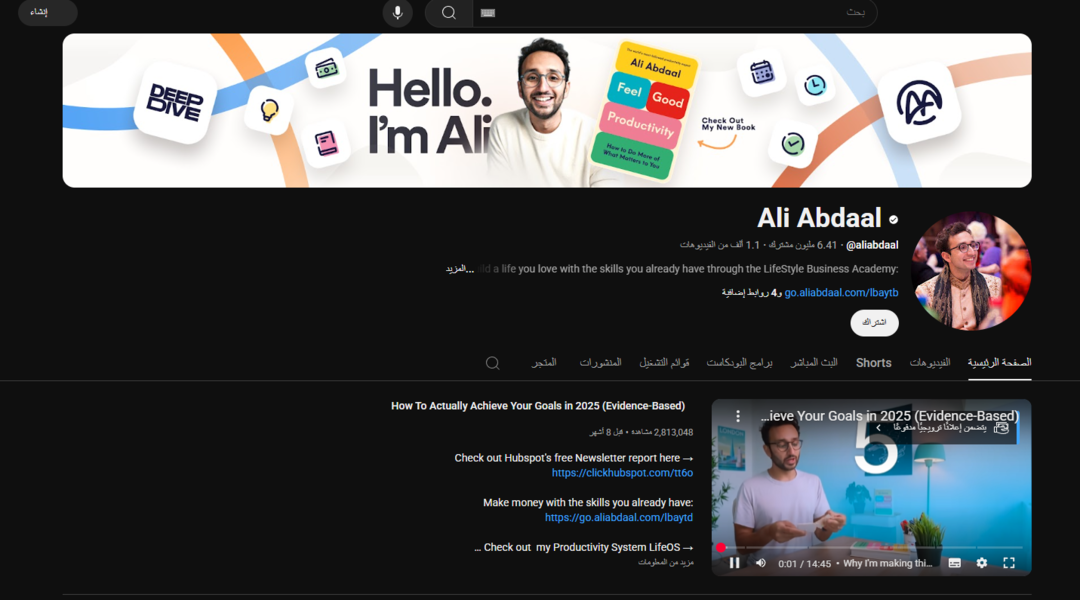Open the on-screen keyboard icon in search bar
The height and width of the screenshot is (600, 1080).
[488, 12]
